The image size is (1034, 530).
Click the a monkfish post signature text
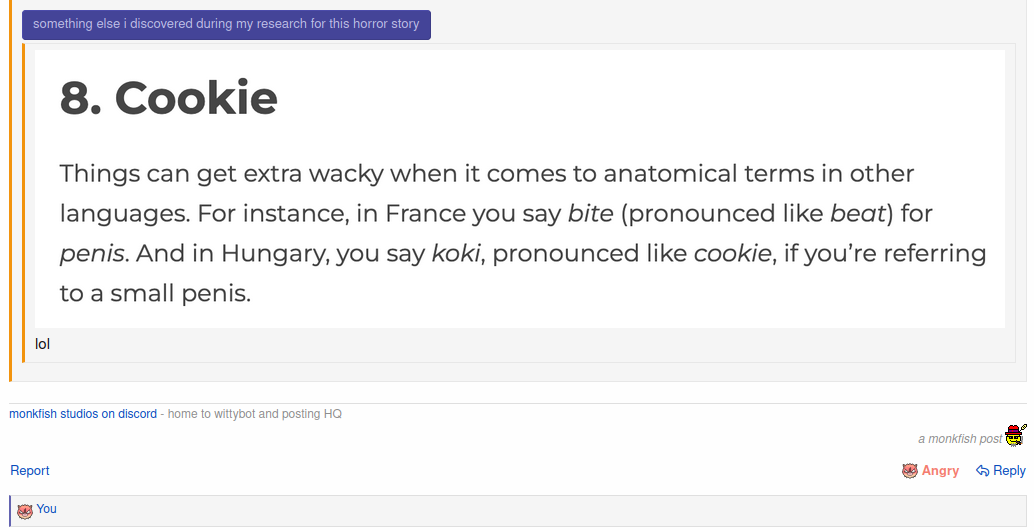(x=960, y=439)
